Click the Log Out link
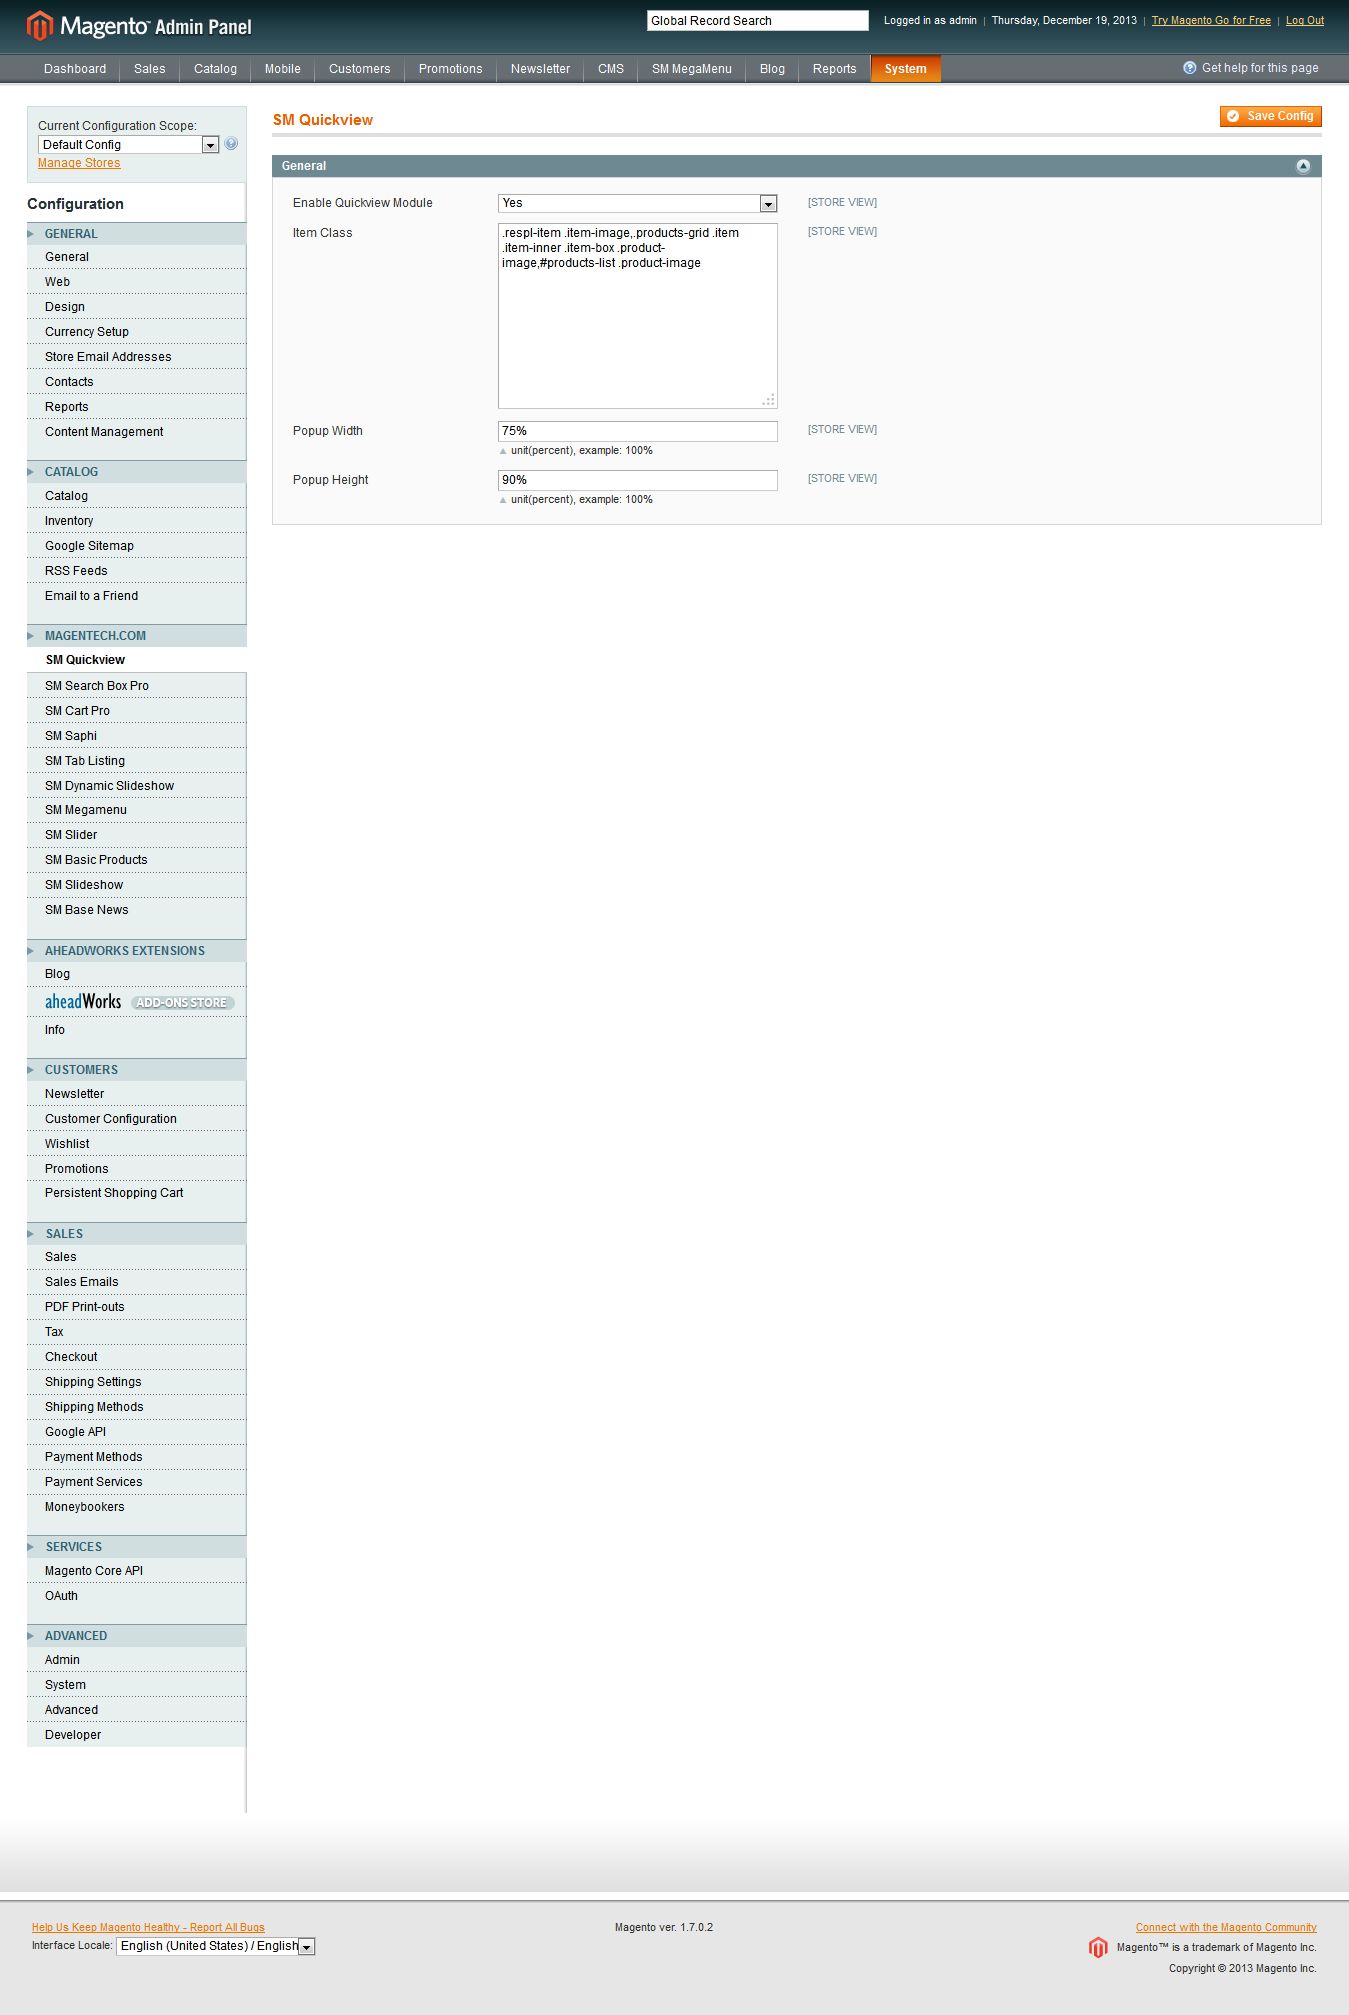Viewport: 1349px width, 2015px height. (x=1305, y=20)
